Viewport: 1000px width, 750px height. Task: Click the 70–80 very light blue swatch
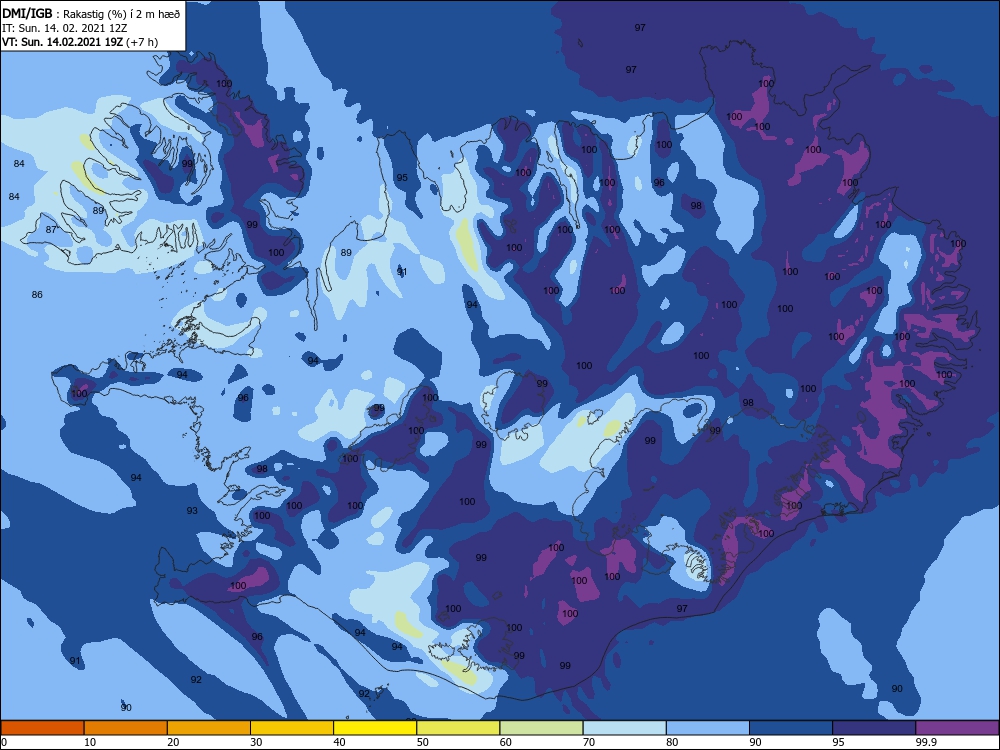click(625, 728)
